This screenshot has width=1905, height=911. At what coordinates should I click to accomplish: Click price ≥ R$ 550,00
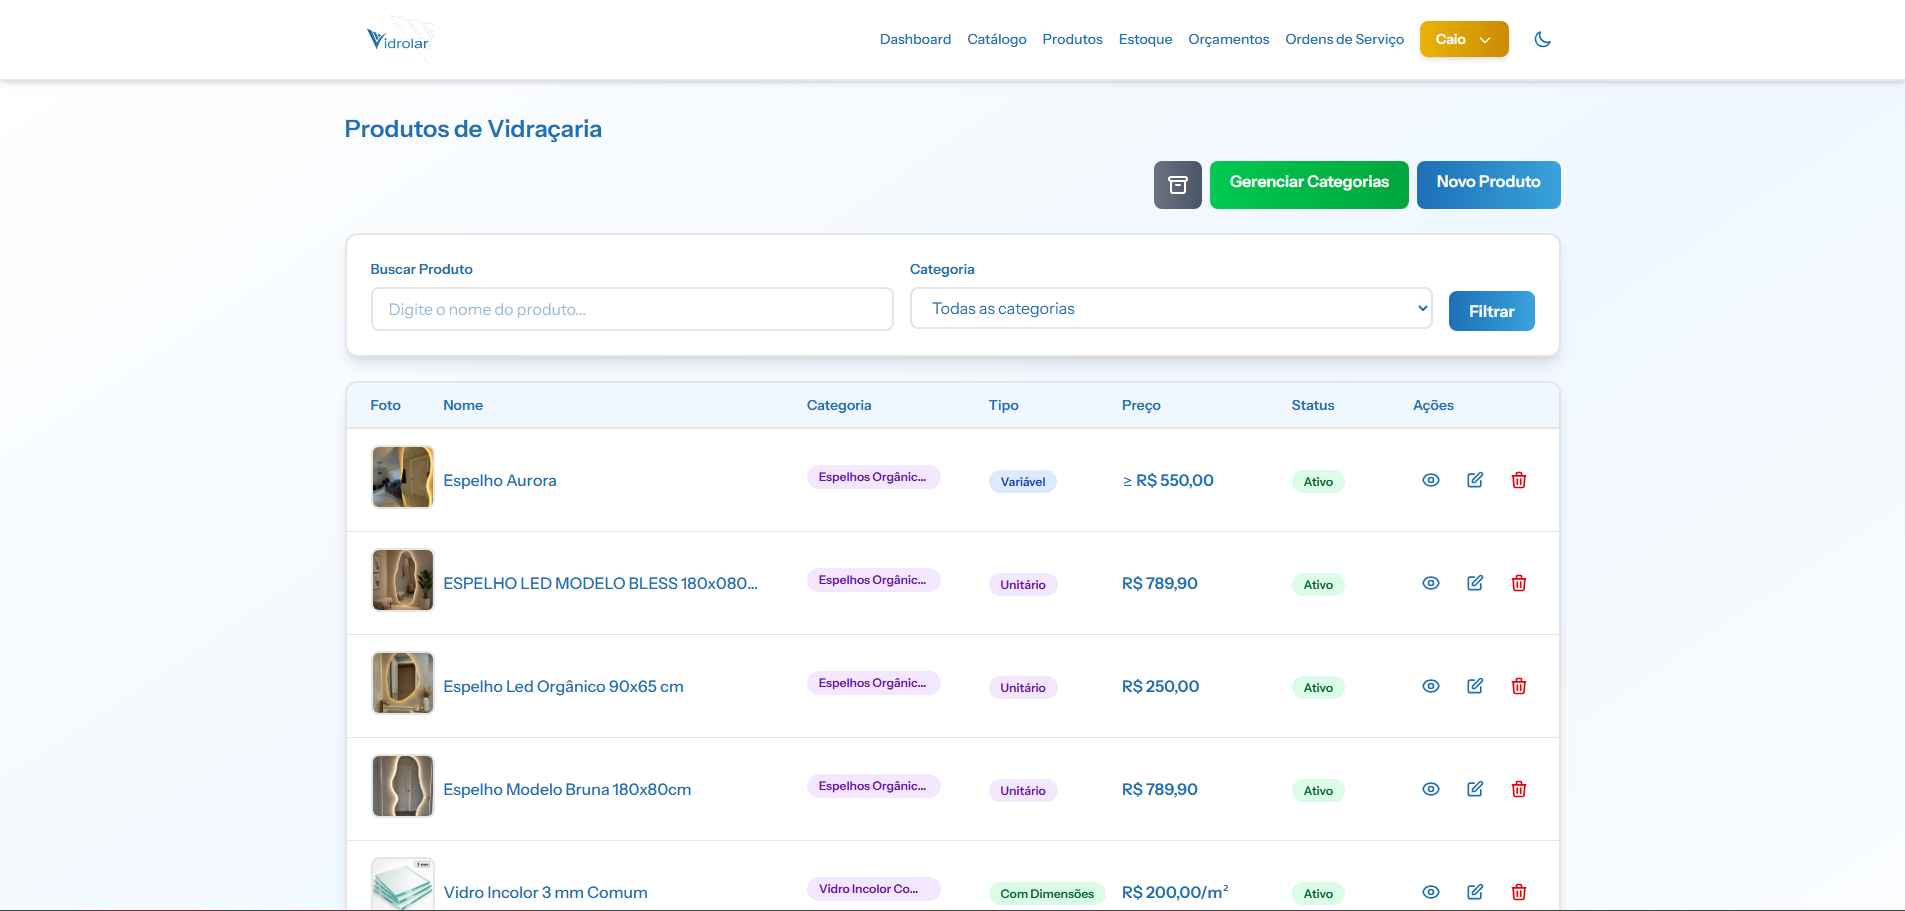[x=1168, y=480]
